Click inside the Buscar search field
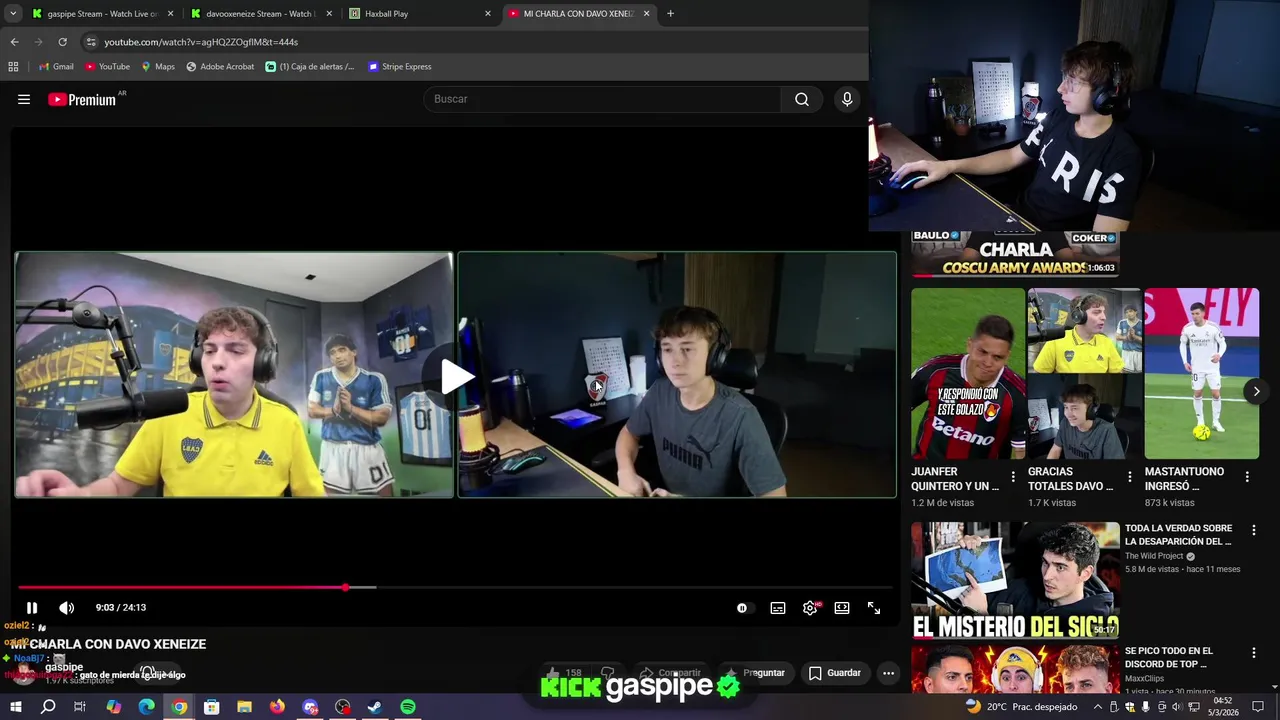This screenshot has height=720, width=1280. [x=603, y=99]
